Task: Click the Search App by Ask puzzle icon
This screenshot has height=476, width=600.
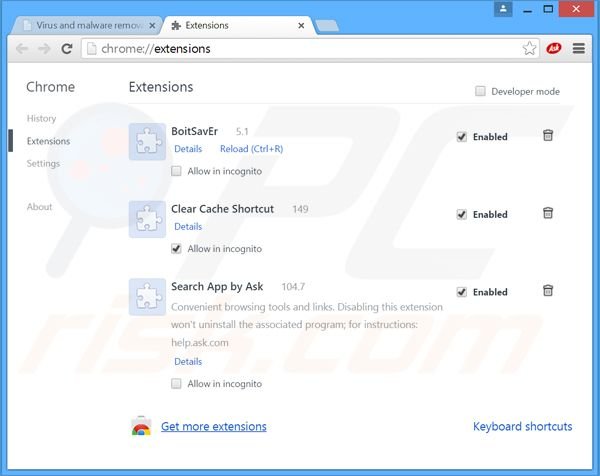Action: (x=147, y=297)
